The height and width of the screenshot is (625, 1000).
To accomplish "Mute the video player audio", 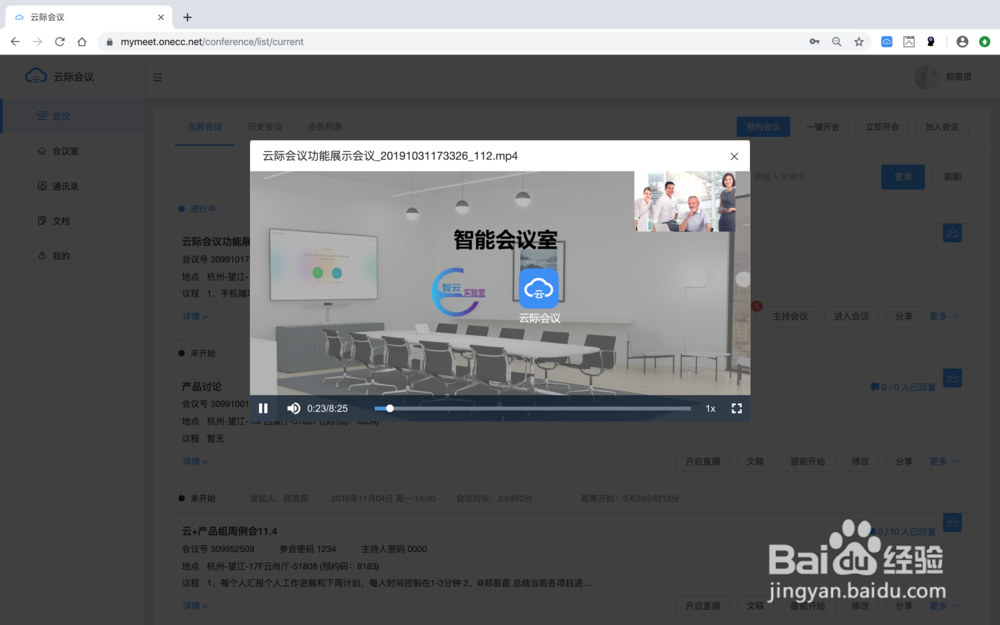I will click(293, 408).
